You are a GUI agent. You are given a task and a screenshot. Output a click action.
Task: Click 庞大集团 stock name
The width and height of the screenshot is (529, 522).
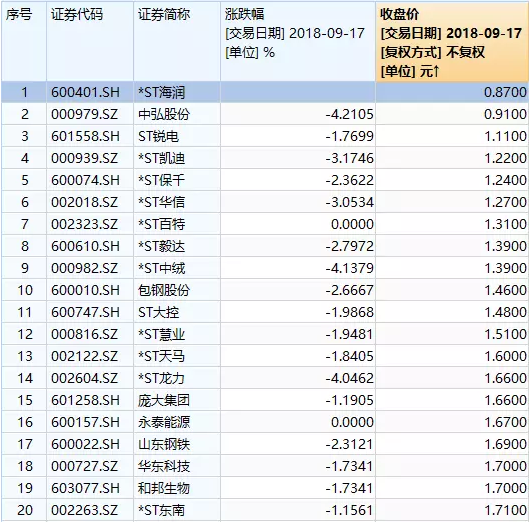(x=164, y=400)
